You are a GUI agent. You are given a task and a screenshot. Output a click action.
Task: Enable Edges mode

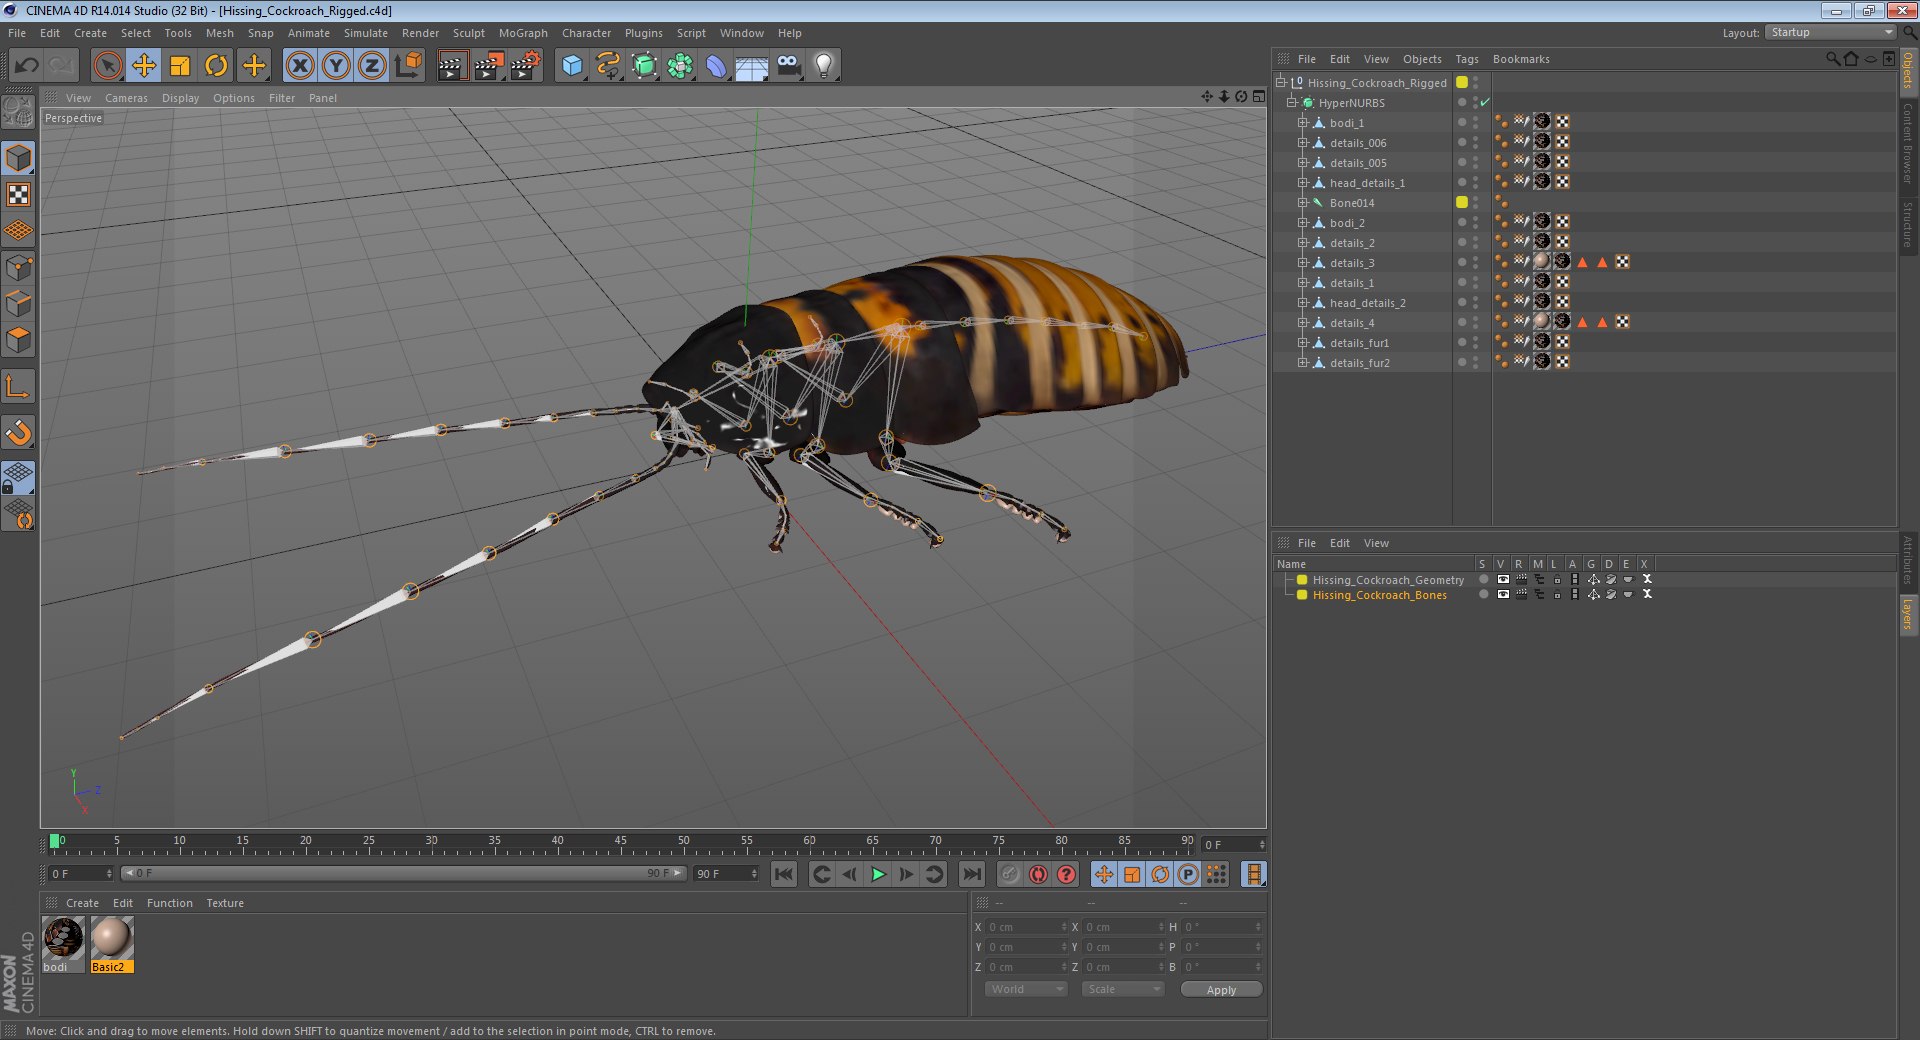(19, 303)
